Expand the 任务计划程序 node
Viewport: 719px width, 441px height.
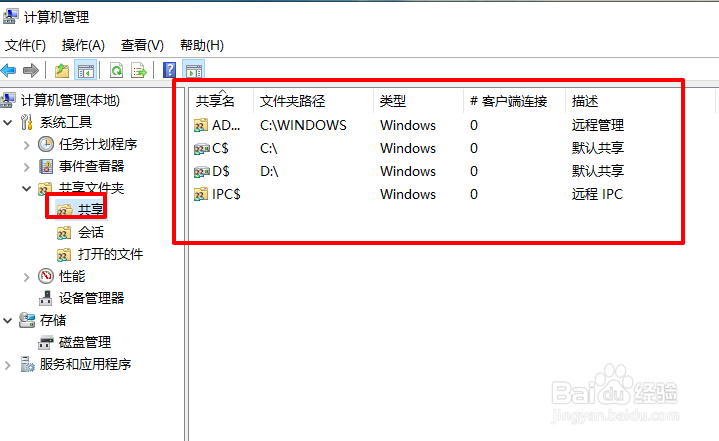pyautogui.click(x=27, y=145)
